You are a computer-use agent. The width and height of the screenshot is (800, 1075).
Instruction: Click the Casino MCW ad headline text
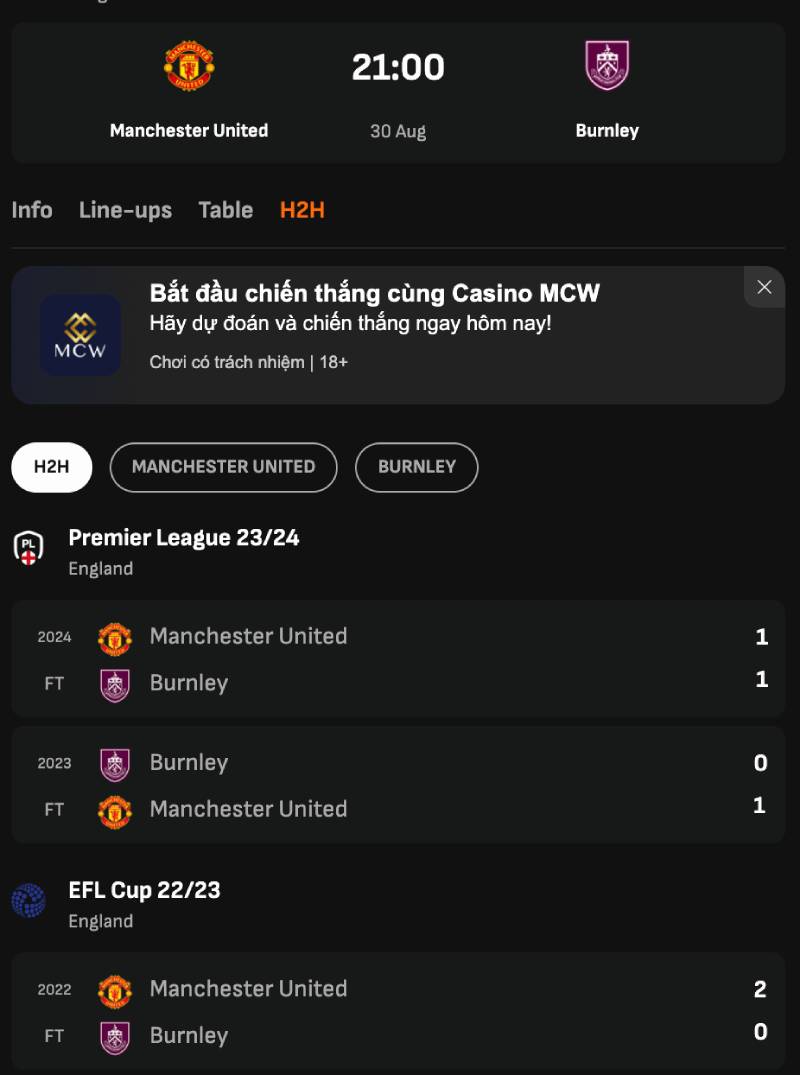point(375,293)
